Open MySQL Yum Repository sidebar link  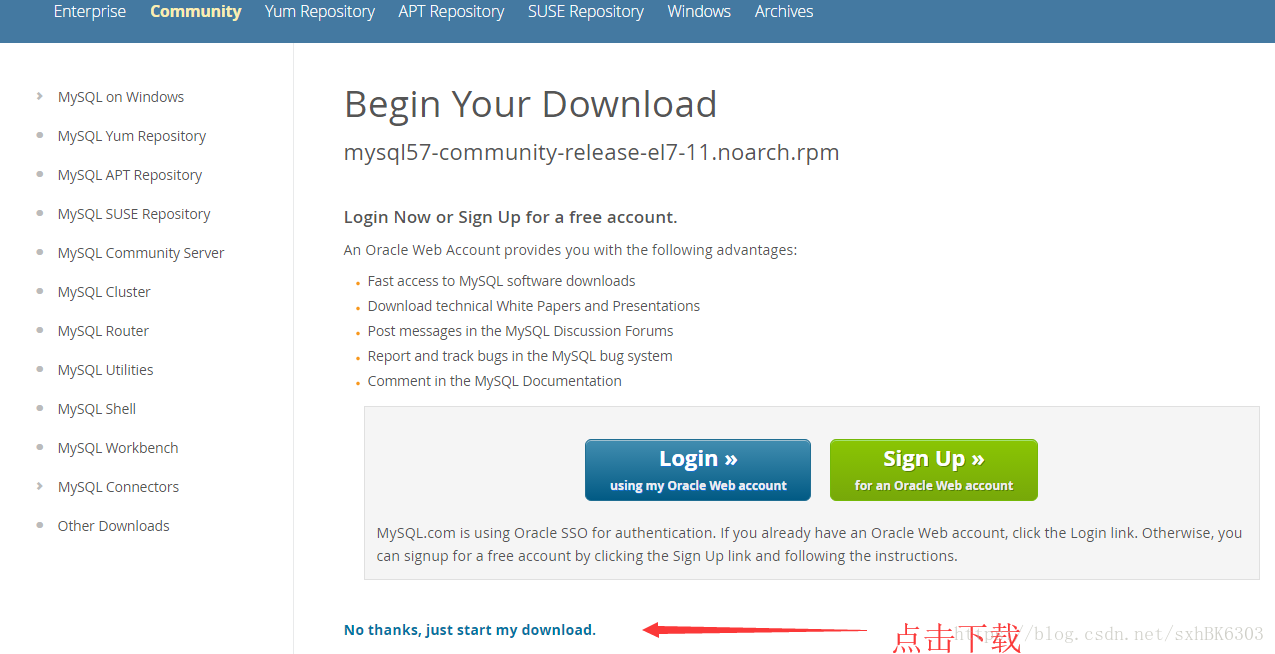pyautogui.click(x=132, y=136)
